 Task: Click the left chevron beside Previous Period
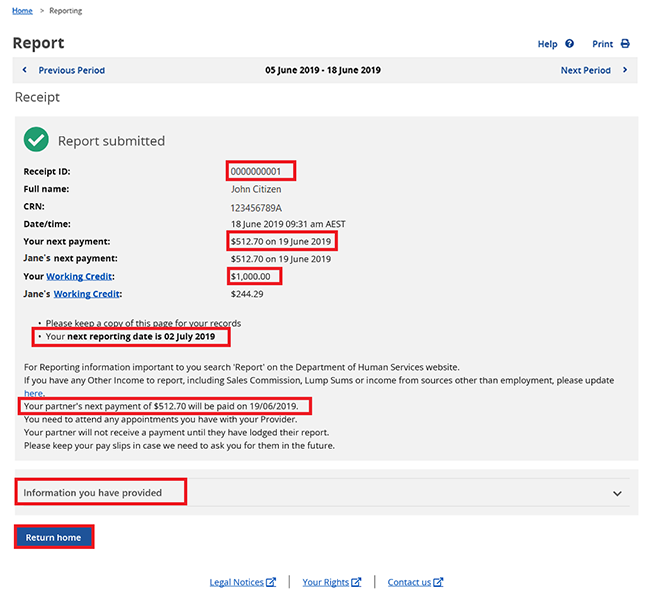click(x=25, y=71)
